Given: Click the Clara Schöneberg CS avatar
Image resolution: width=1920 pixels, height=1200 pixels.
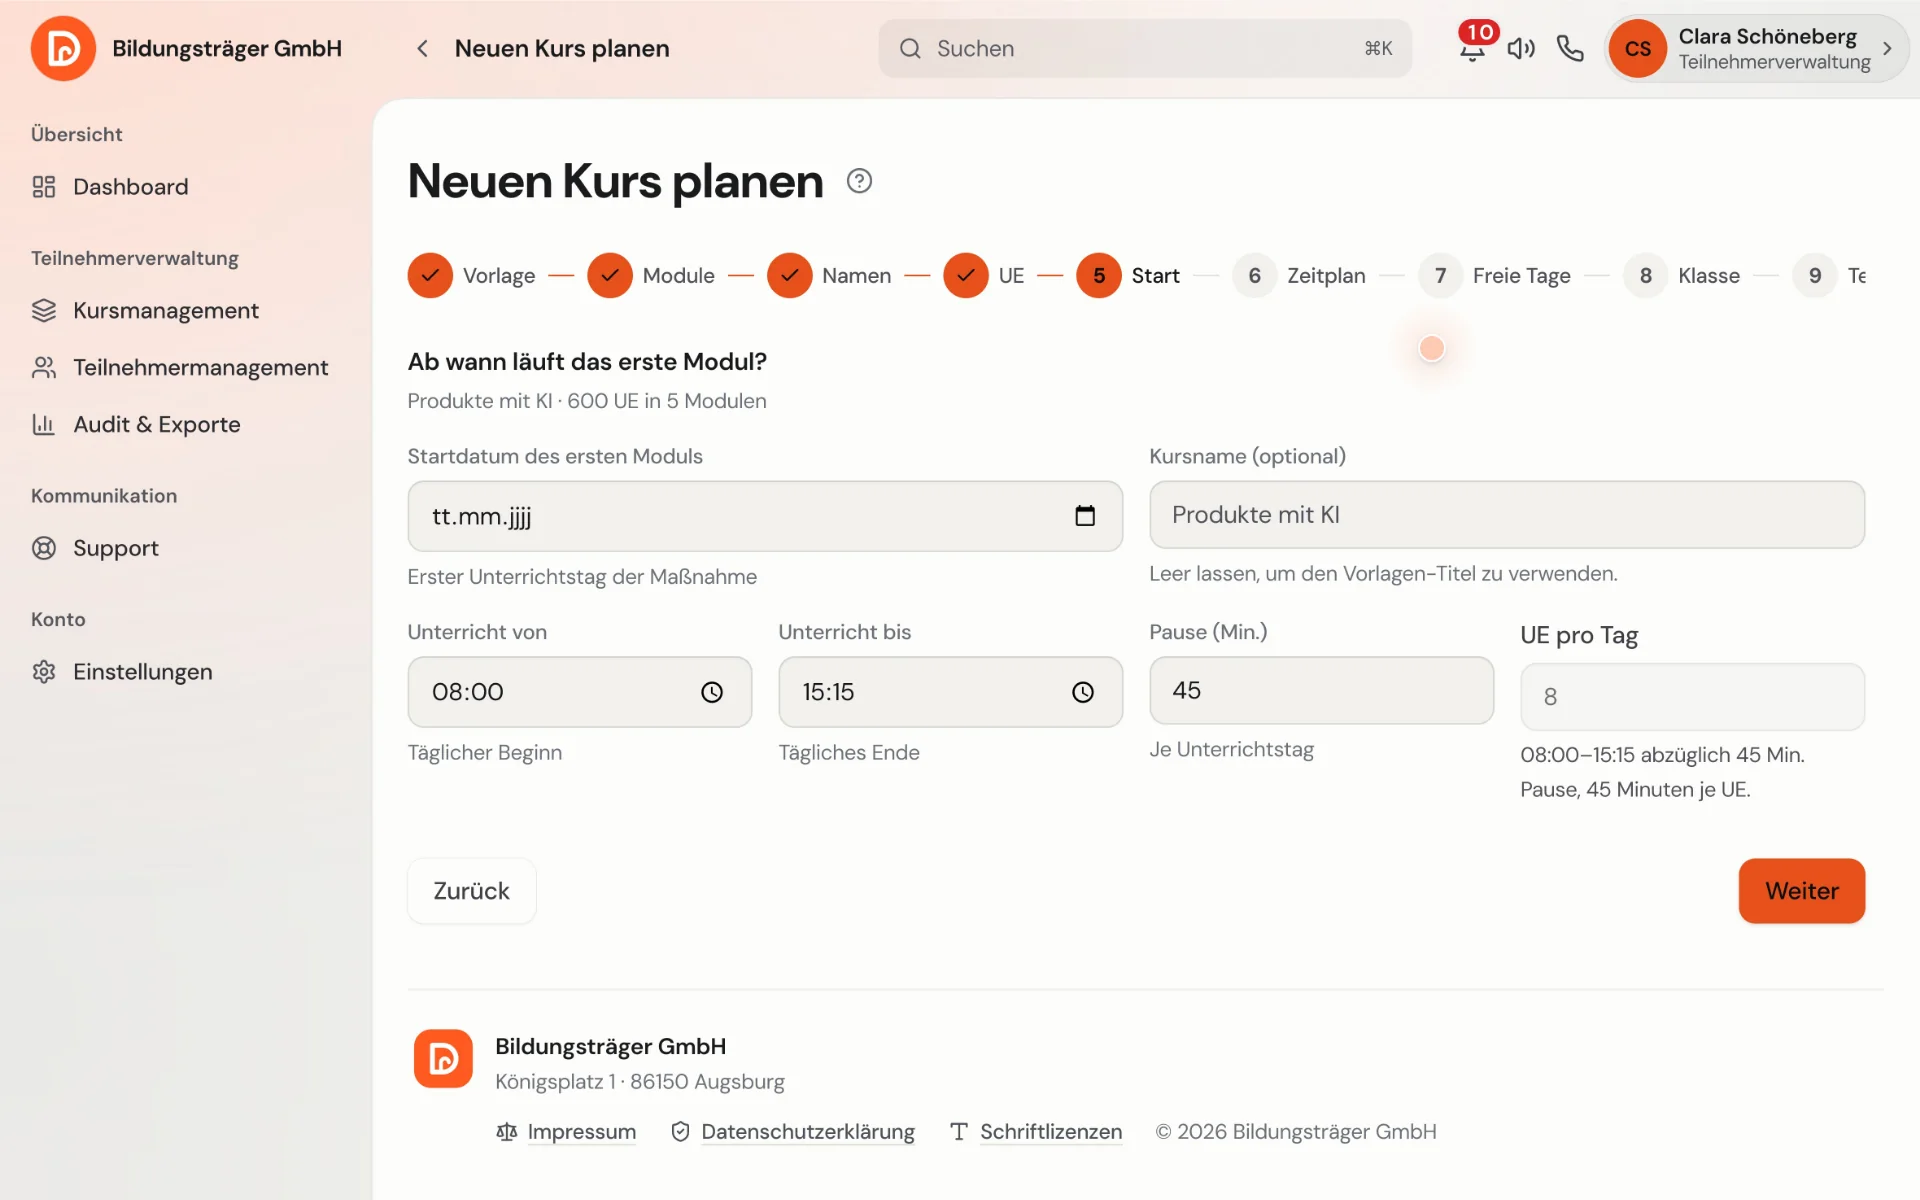Looking at the screenshot, I should coord(1638,48).
